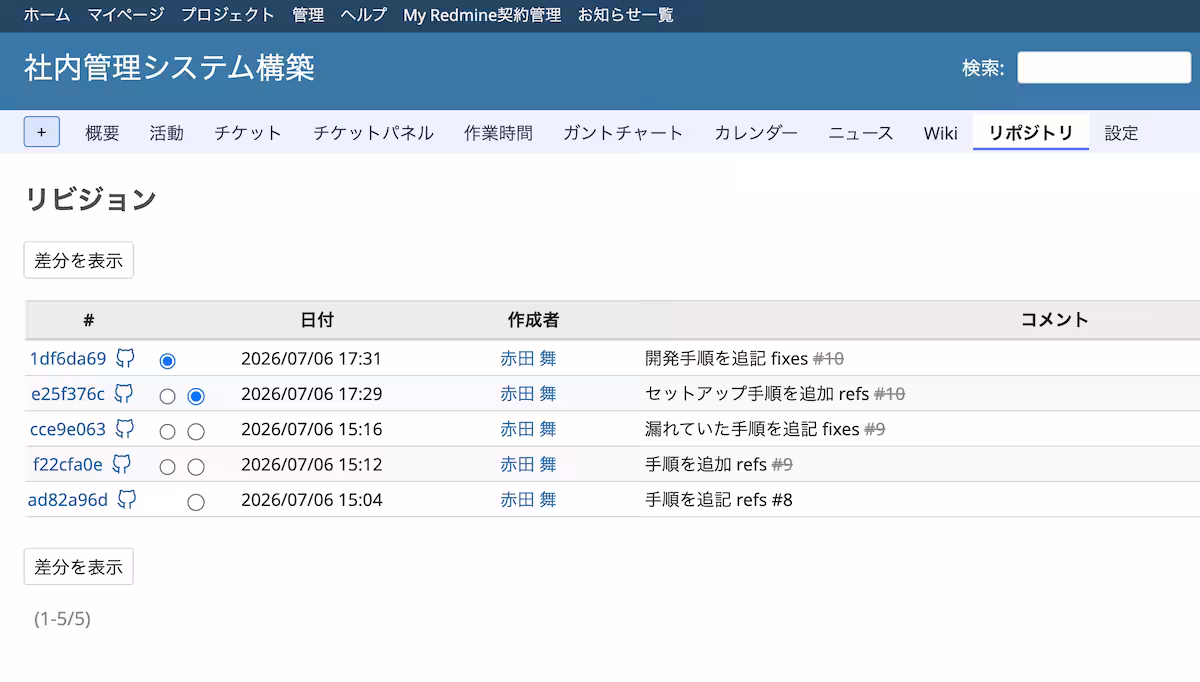The height and width of the screenshot is (682, 1200).
Task: Switch to ガントチャート tab
Action: pyautogui.click(x=623, y=133)
